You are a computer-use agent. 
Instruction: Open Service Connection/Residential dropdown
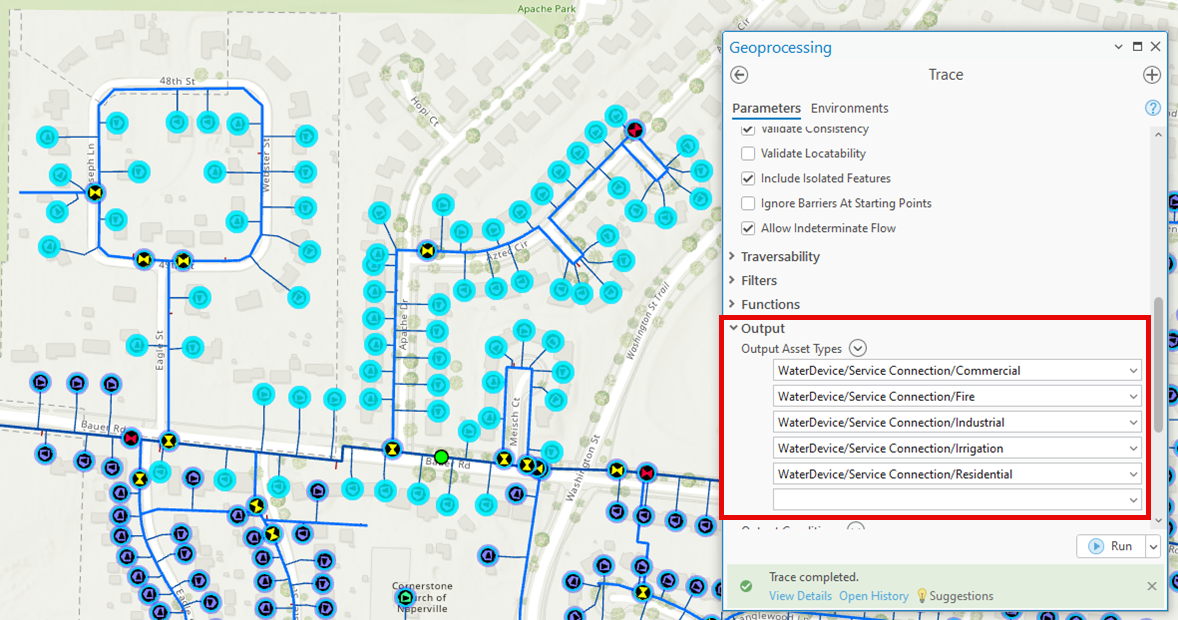tap(1133, 474)
